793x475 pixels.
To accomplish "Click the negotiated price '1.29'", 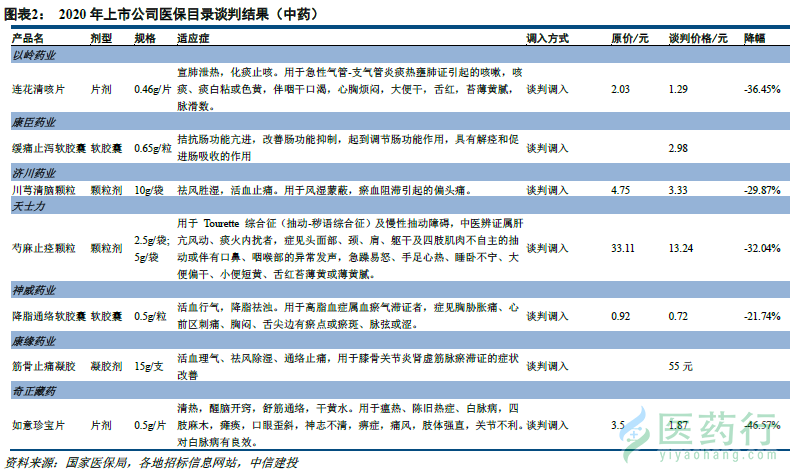I will click(678, 89).
